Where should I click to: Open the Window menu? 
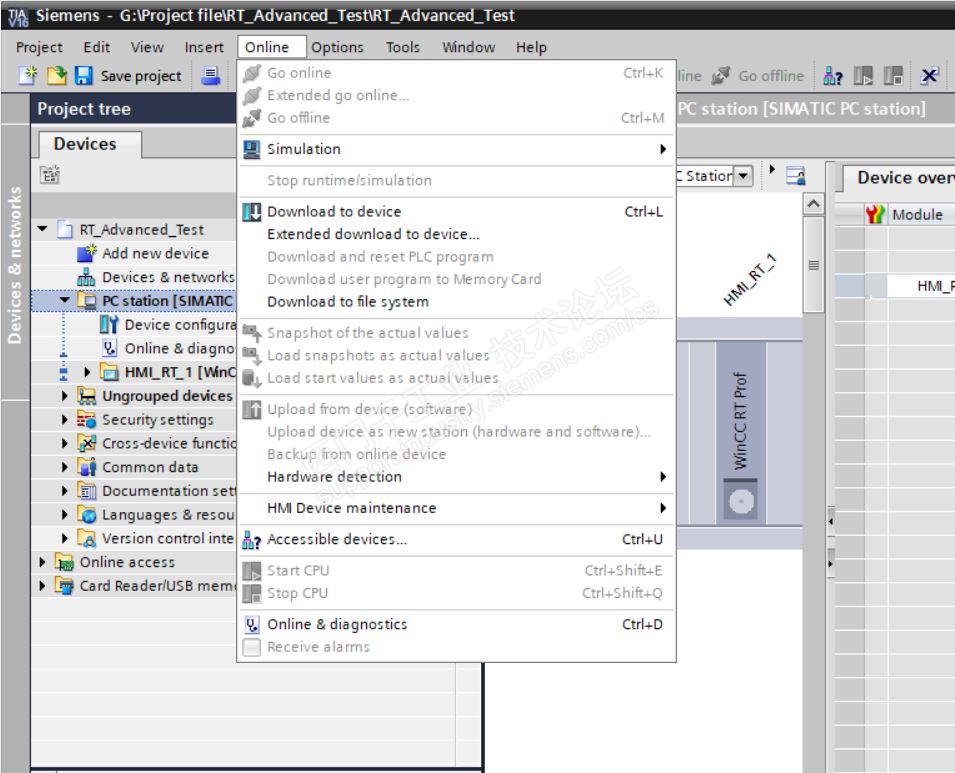(x=468, y=47)
